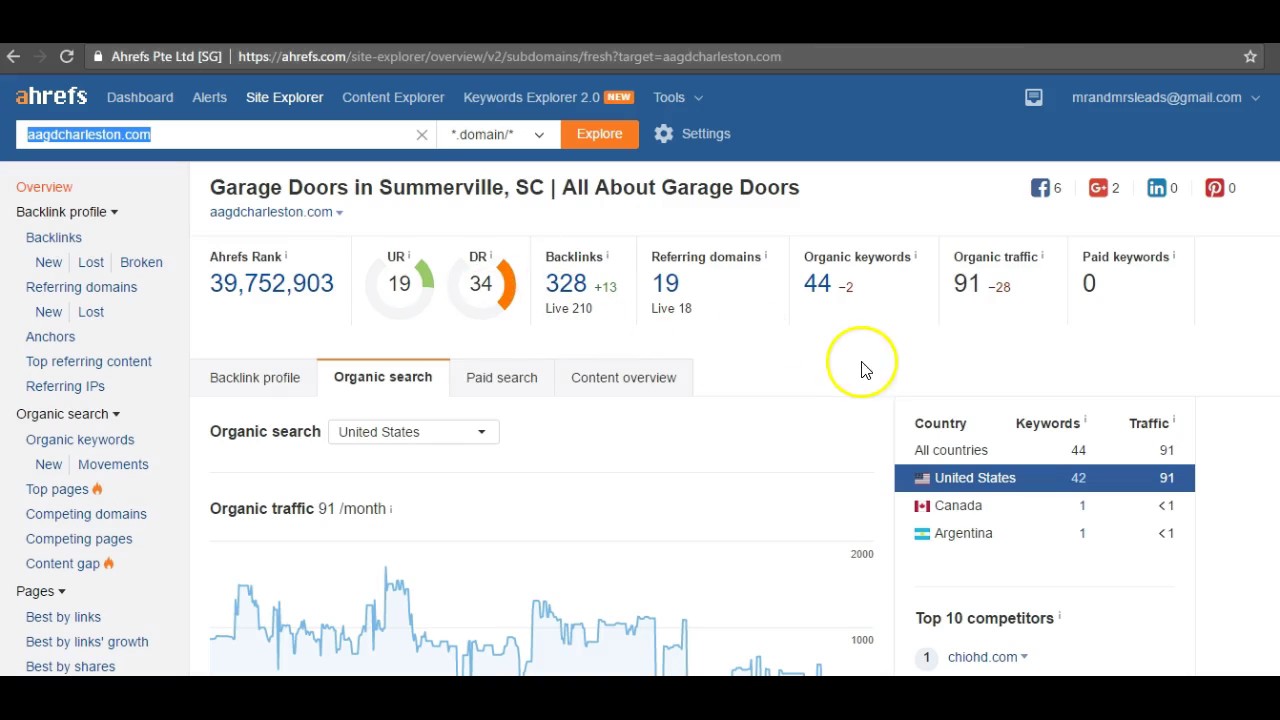The image size is (1280, 720).
Task: Open Top referring content link
Action: pyautogui.click(x=89, y=361)
